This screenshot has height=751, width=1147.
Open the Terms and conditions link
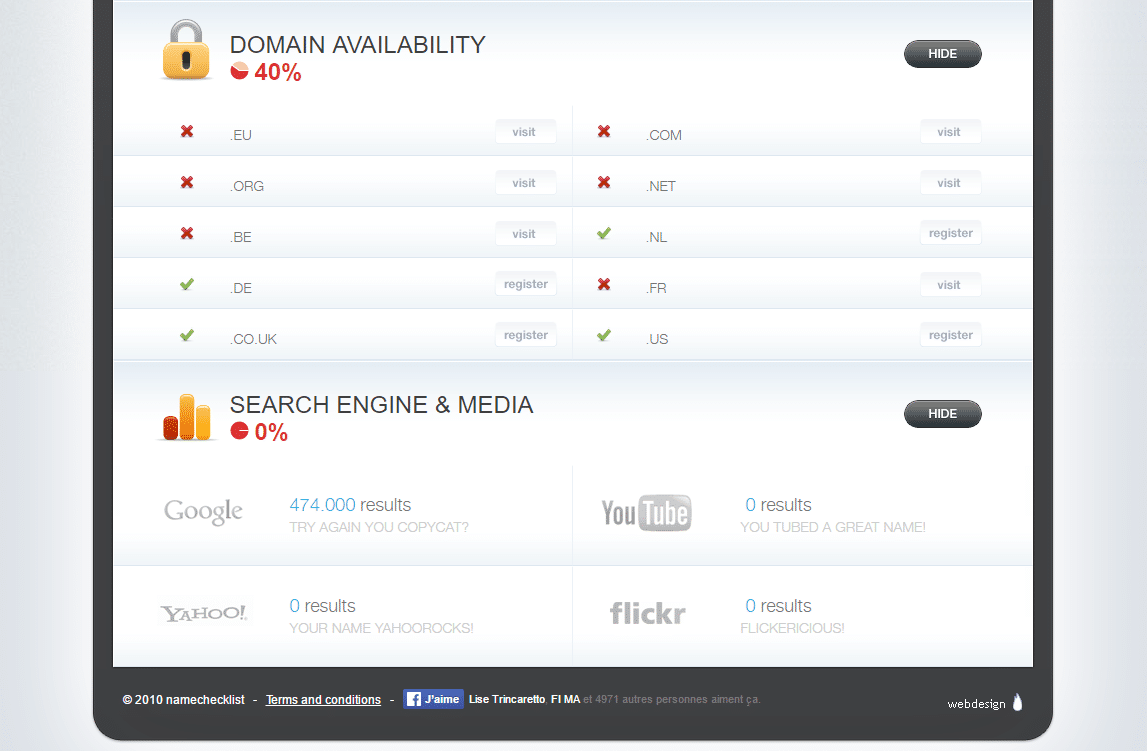point(323,700)
